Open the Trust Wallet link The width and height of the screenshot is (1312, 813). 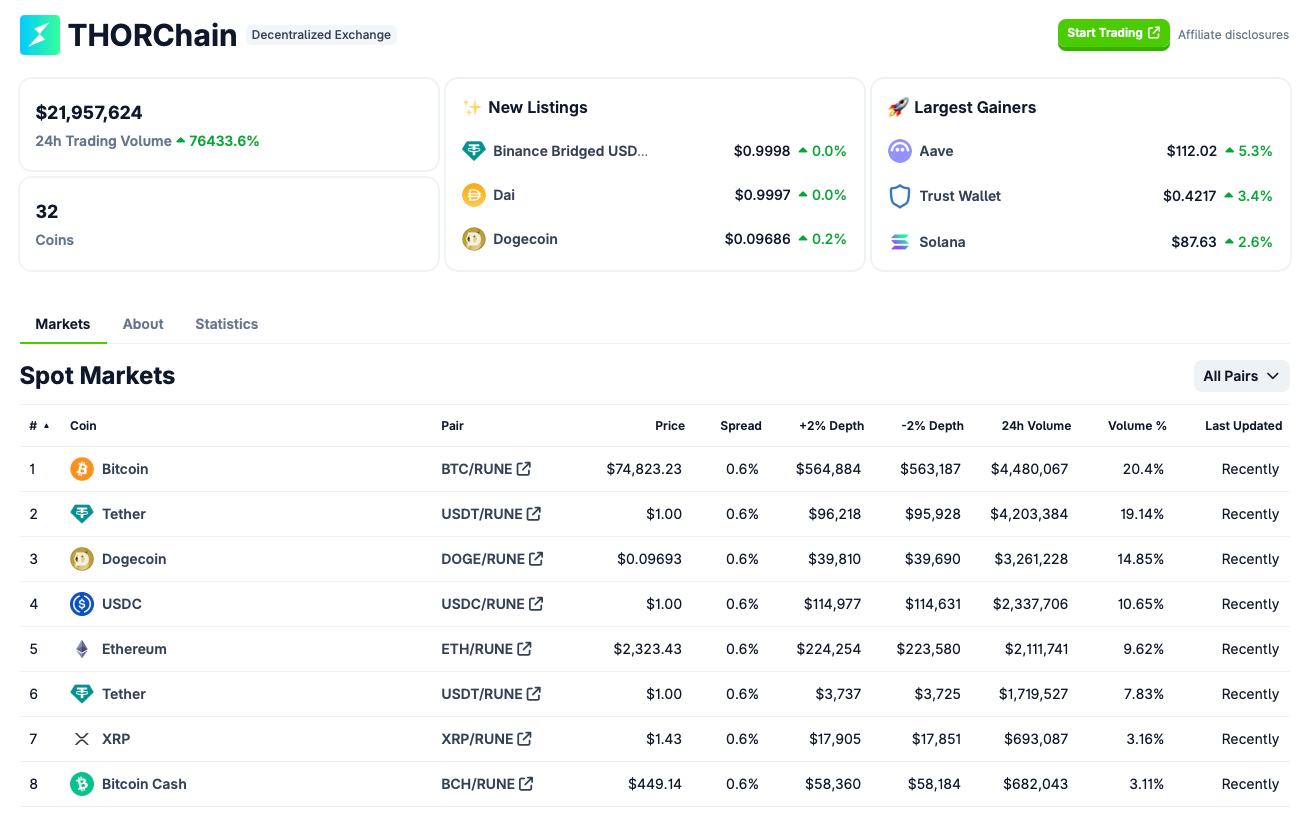(x=960, y=196)
